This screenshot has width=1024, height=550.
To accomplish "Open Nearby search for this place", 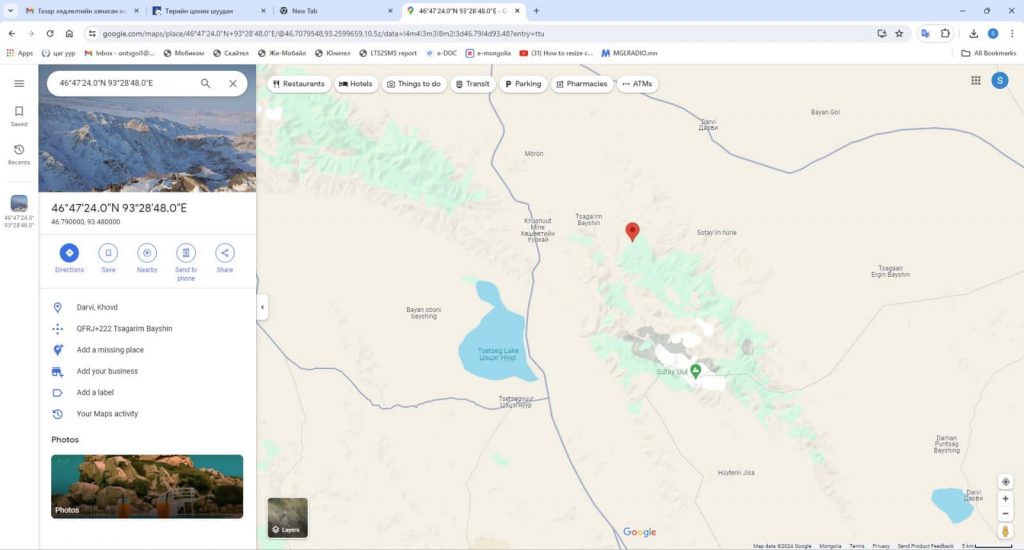I will (x=147, y=253).
